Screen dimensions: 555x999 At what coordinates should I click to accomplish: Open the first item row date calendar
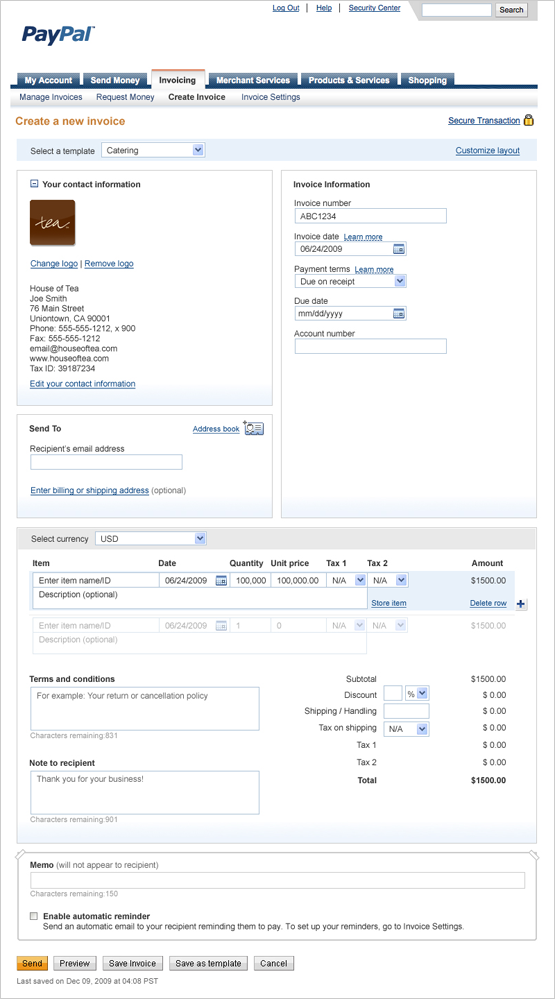[221, 581]
